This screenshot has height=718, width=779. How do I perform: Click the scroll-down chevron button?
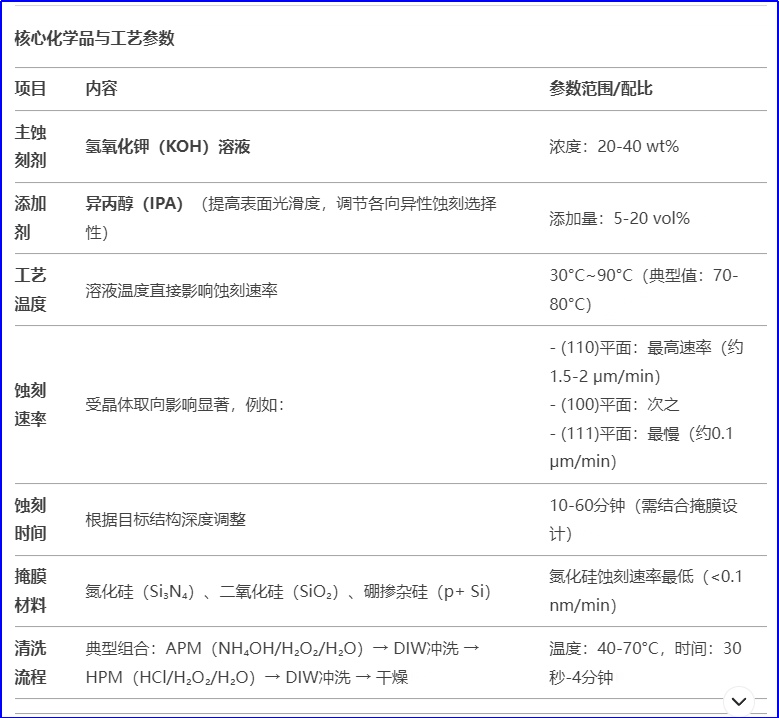pyautogui.click(x=739, y=701)
